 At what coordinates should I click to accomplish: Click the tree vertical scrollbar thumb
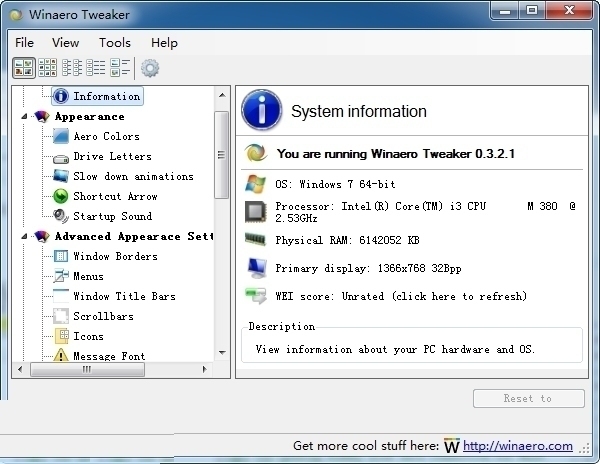[x=222, y=155]
